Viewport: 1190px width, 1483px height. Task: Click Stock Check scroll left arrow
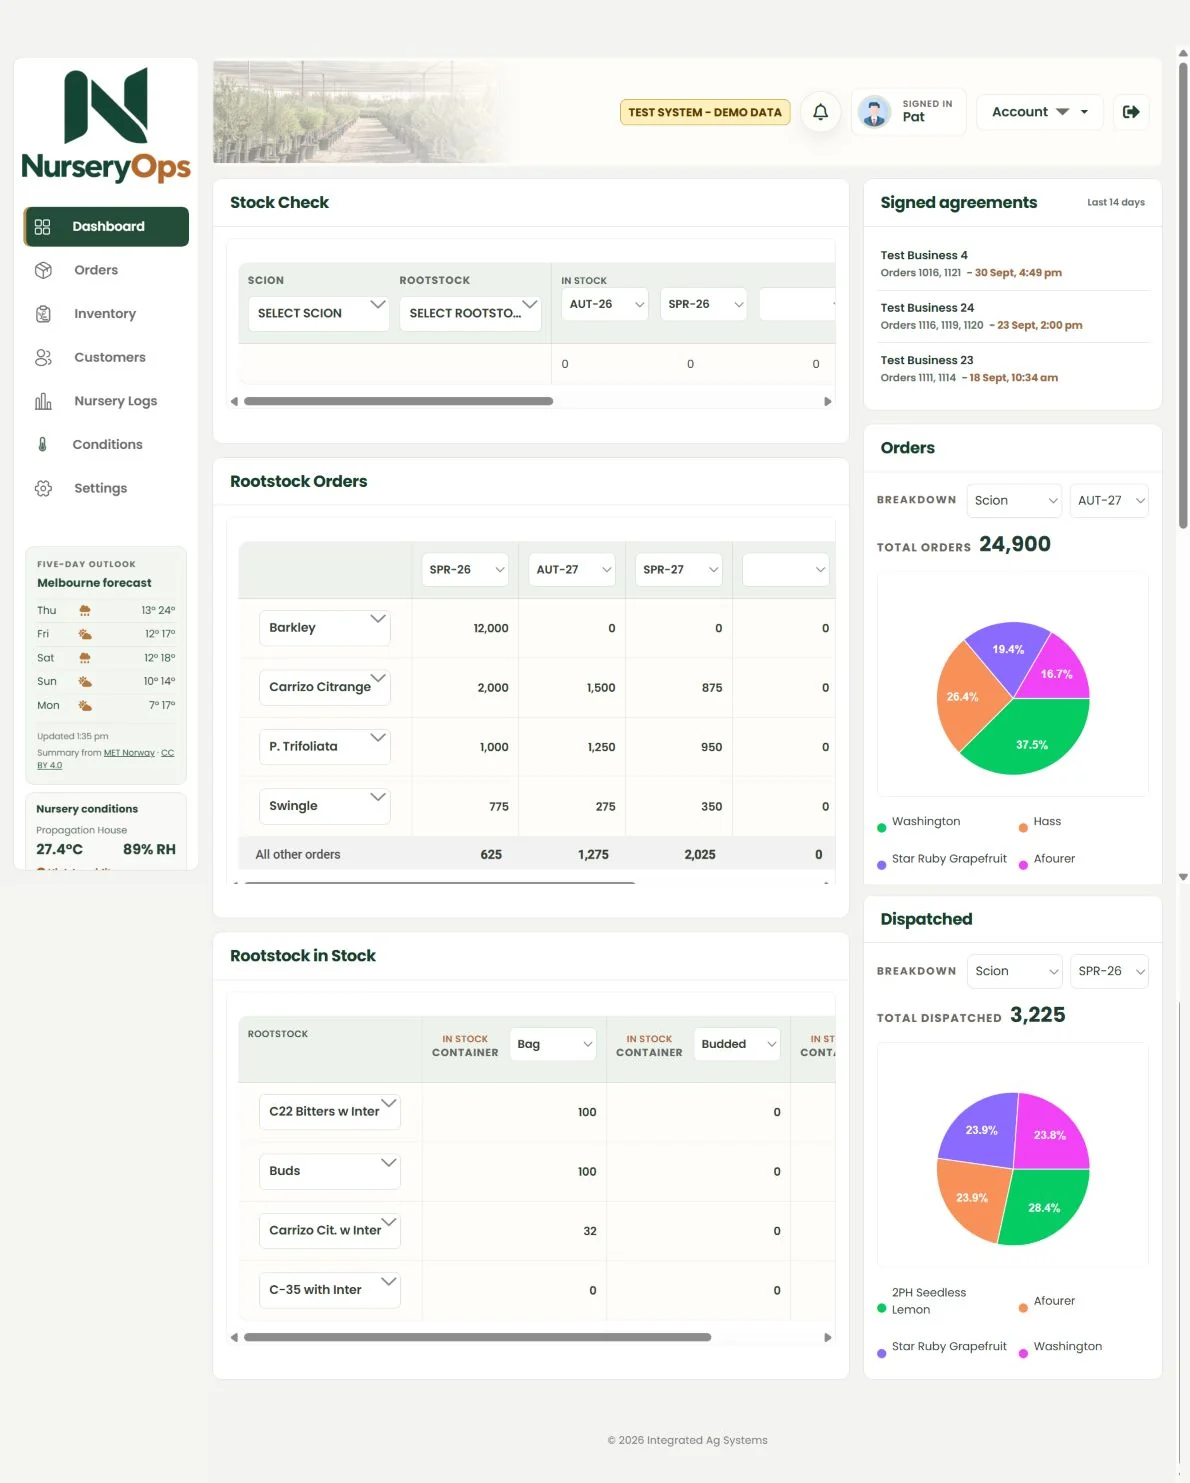(234, 401)
